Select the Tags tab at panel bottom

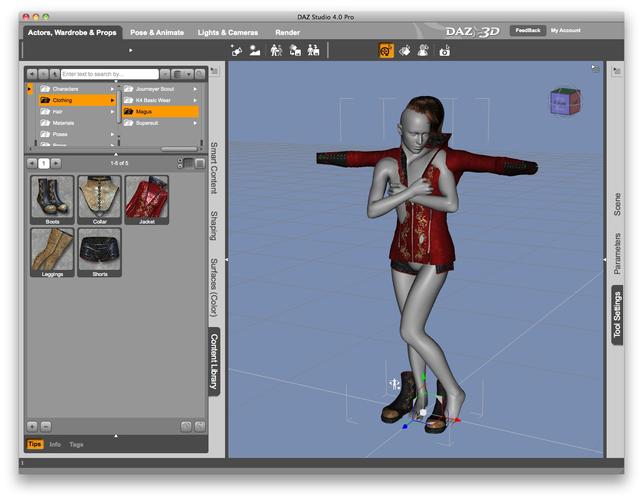[x=76, y=444]
